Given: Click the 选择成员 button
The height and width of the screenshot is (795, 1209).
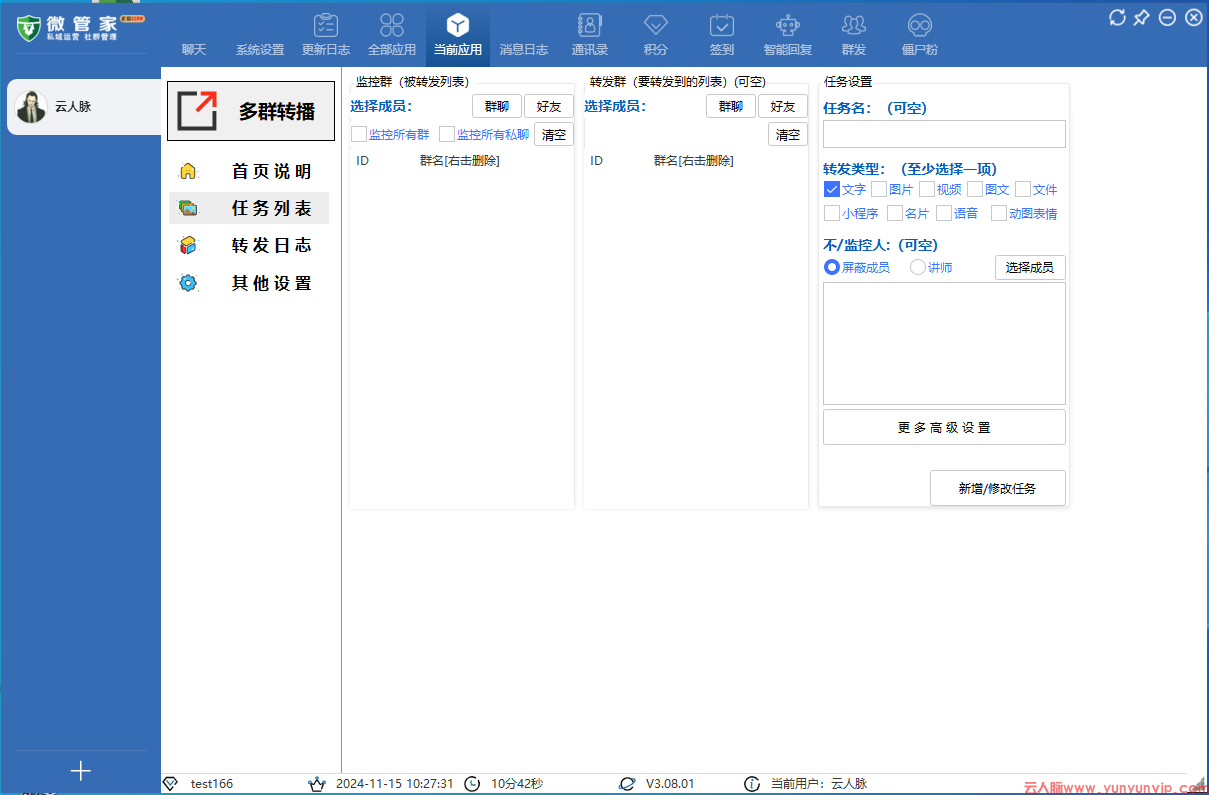Looking at the screenshot, I should pos(1030,267).
